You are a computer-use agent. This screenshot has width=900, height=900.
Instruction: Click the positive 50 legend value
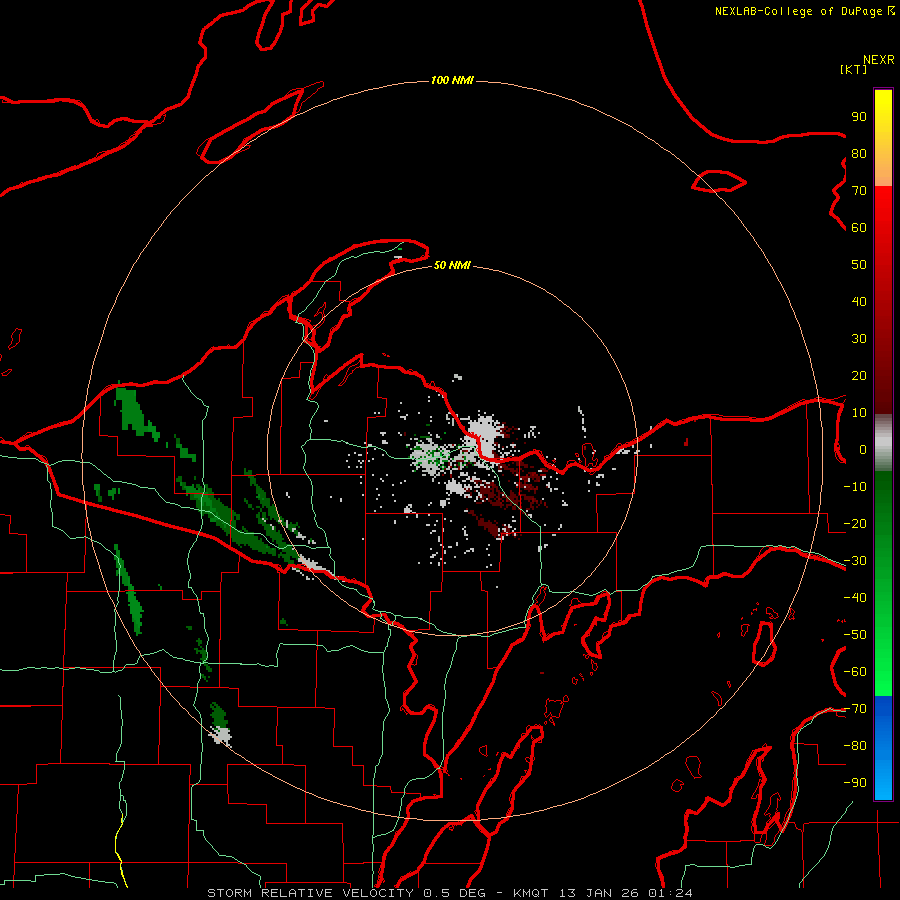[859, 265]
